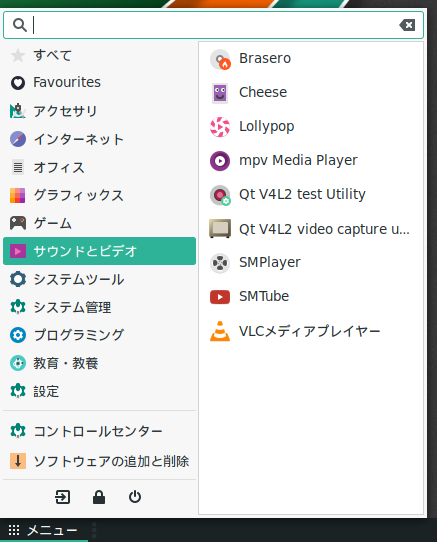
Task: Click the logout icon
Action: point(63,497)
